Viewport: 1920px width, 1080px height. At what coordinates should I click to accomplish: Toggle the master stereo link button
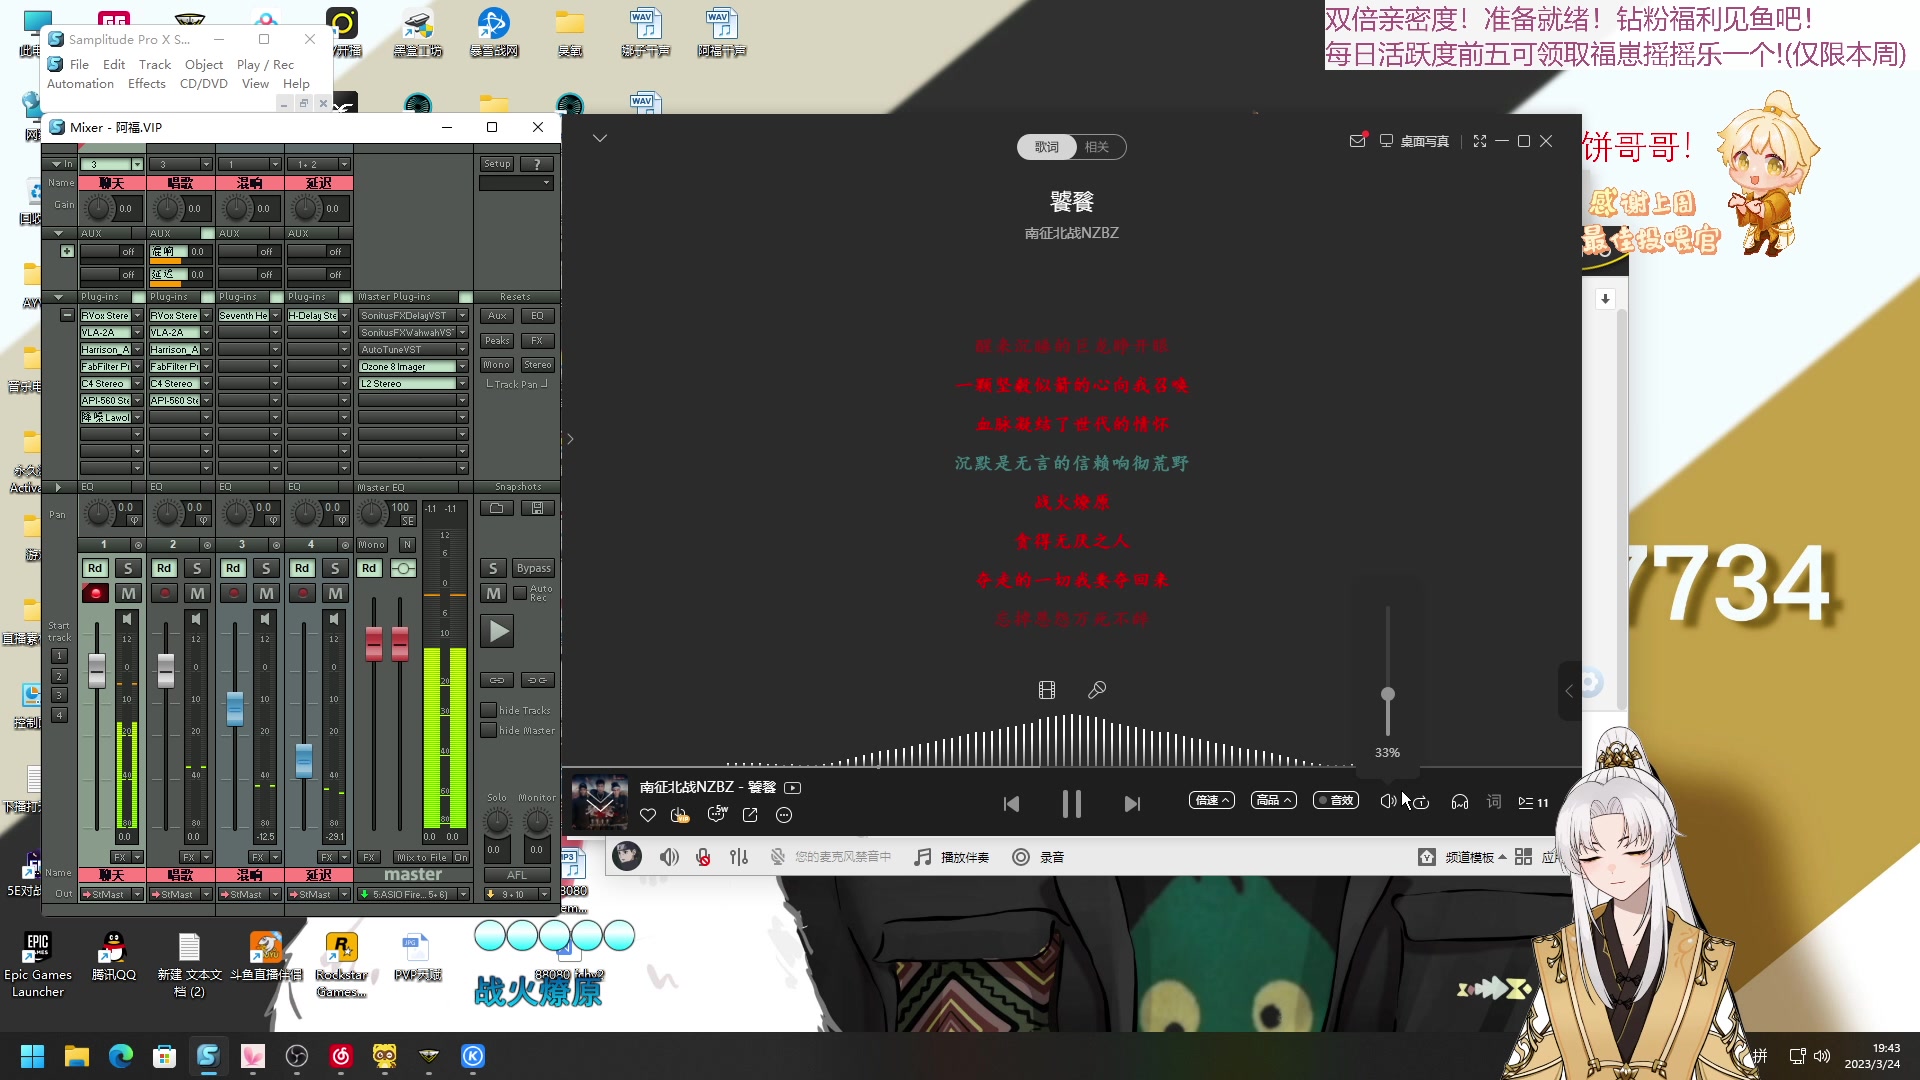click(x=403, y=568)
